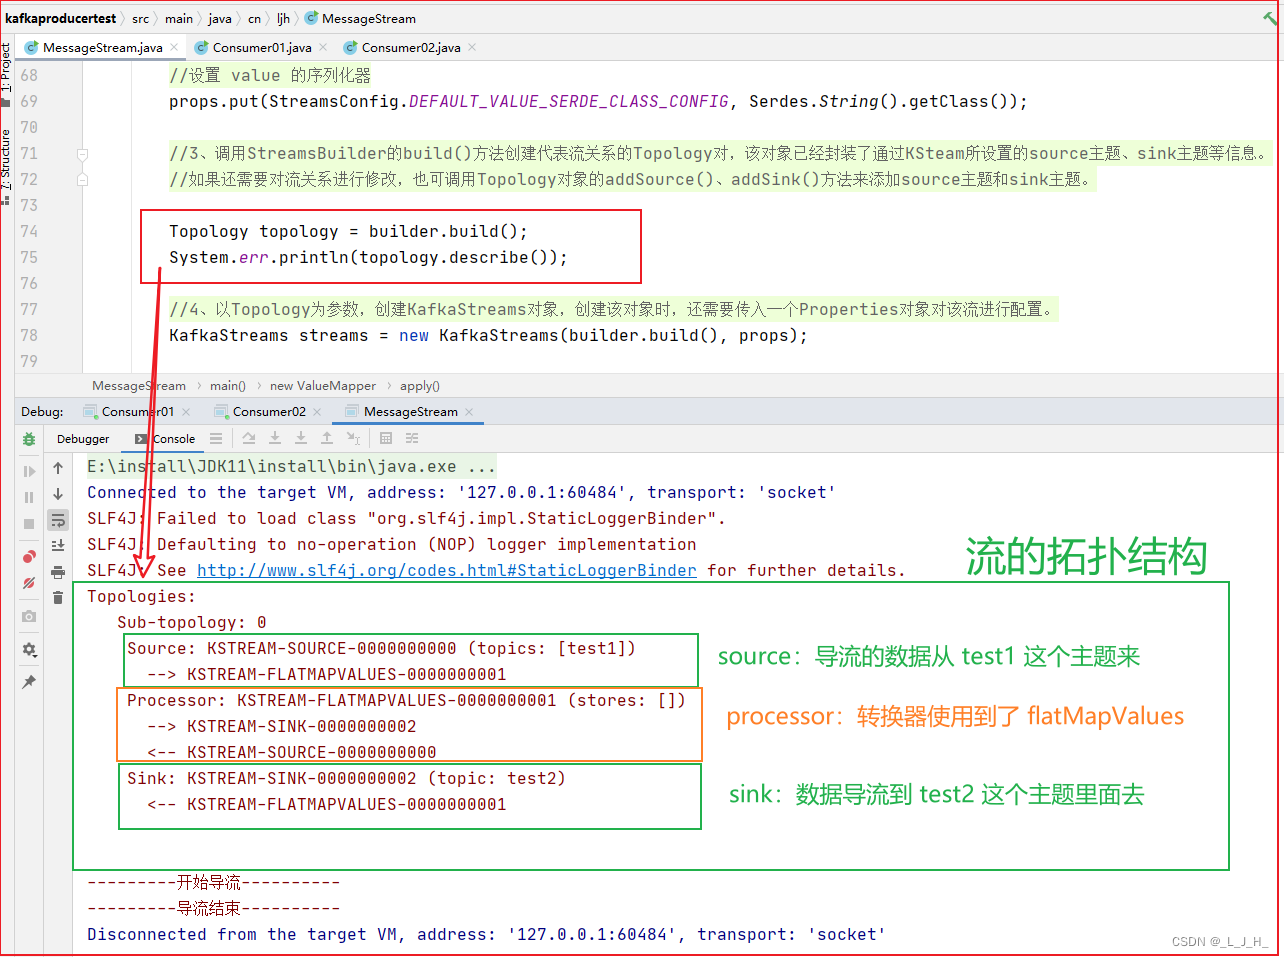Close the Consumer02.java editor tab
Screen dimensions: 1284x957
[x=472, y=47]
